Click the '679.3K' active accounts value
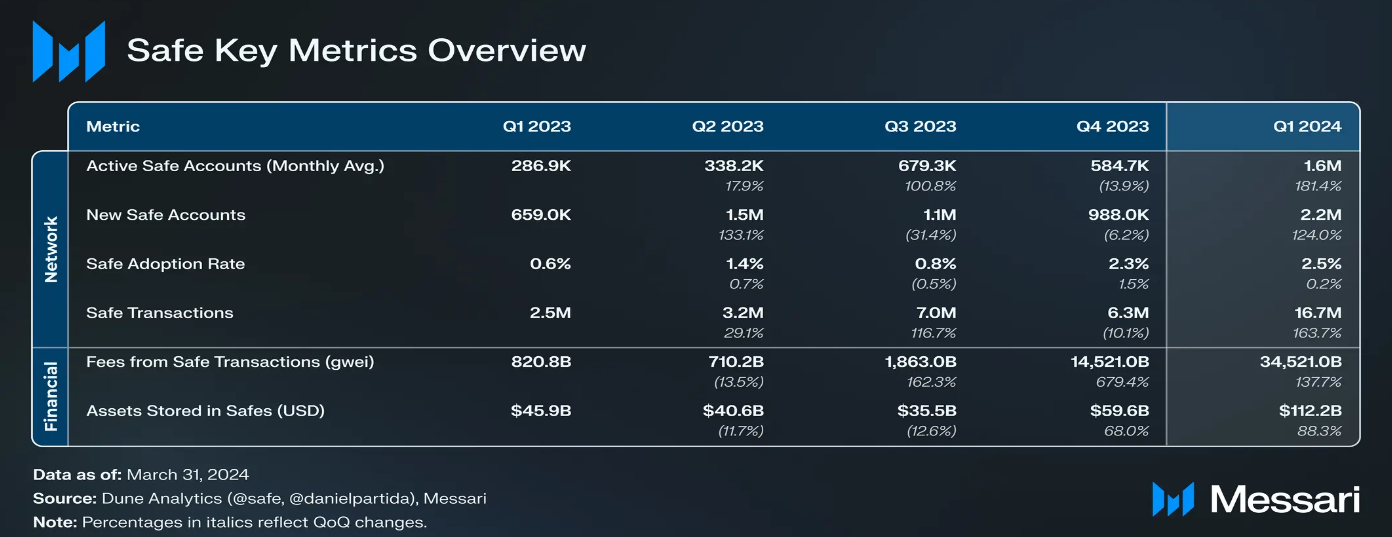This screenshot has width=1392, height=537. (926, 166)
